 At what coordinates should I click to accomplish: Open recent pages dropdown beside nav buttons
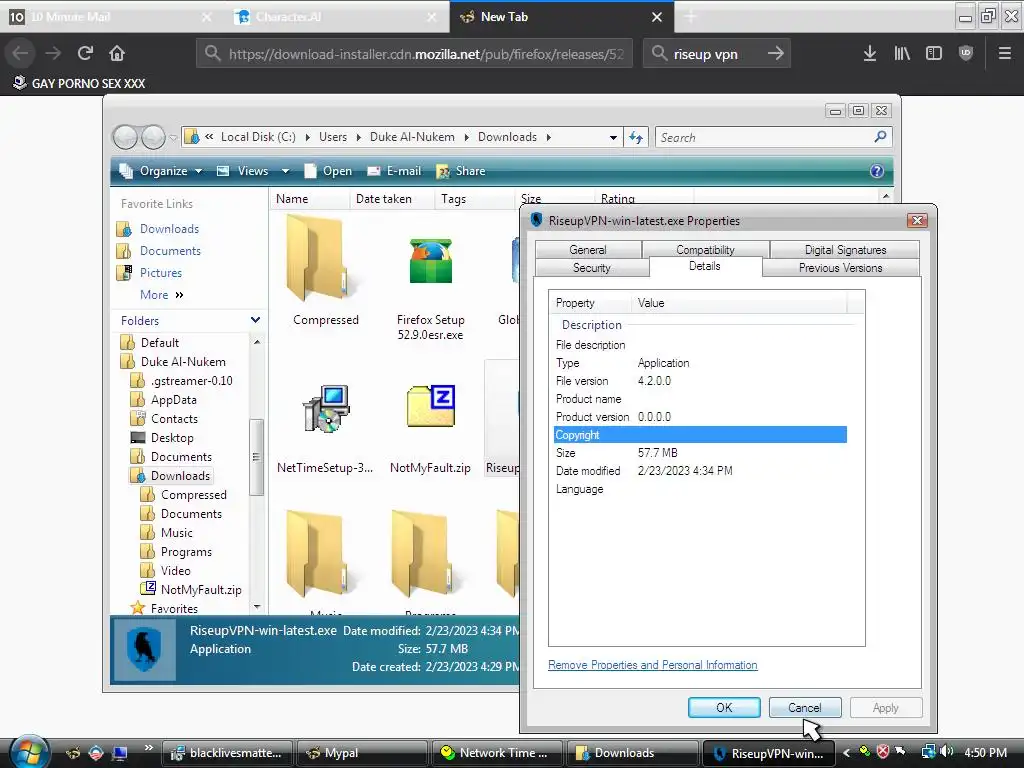pyautogui.click(x=173, y=138)
